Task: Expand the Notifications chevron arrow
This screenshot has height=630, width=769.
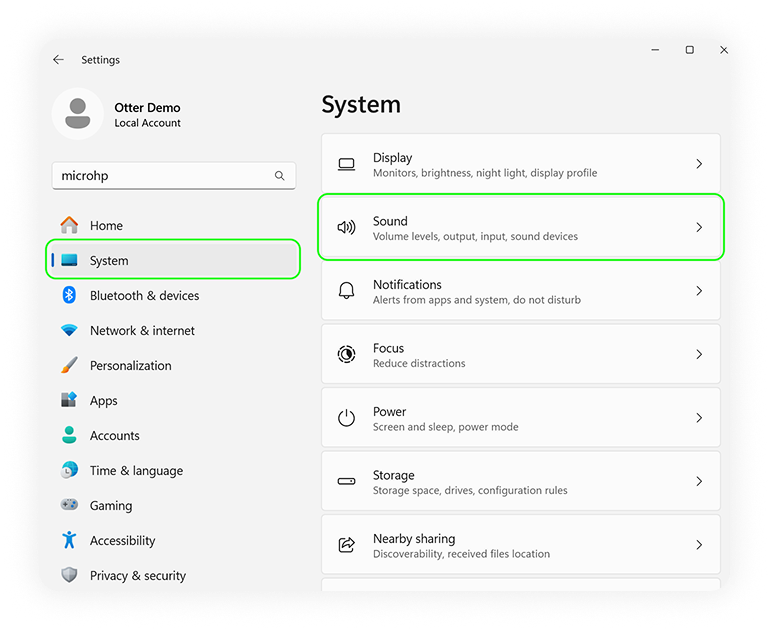Action: pyautogui.click(x=699, y=291)
